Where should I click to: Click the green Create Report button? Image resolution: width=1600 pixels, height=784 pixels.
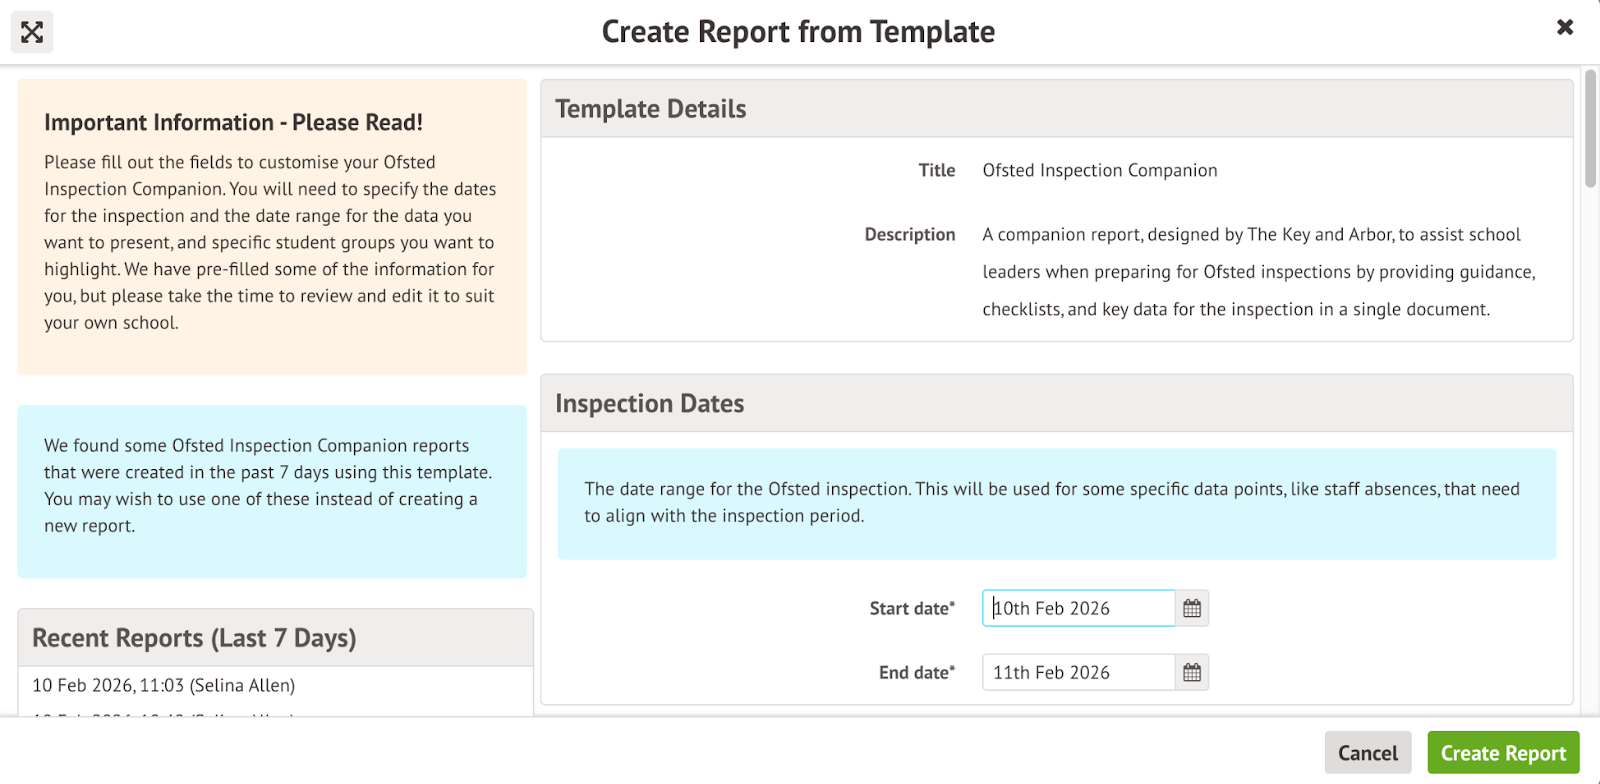click(1502, 753)
